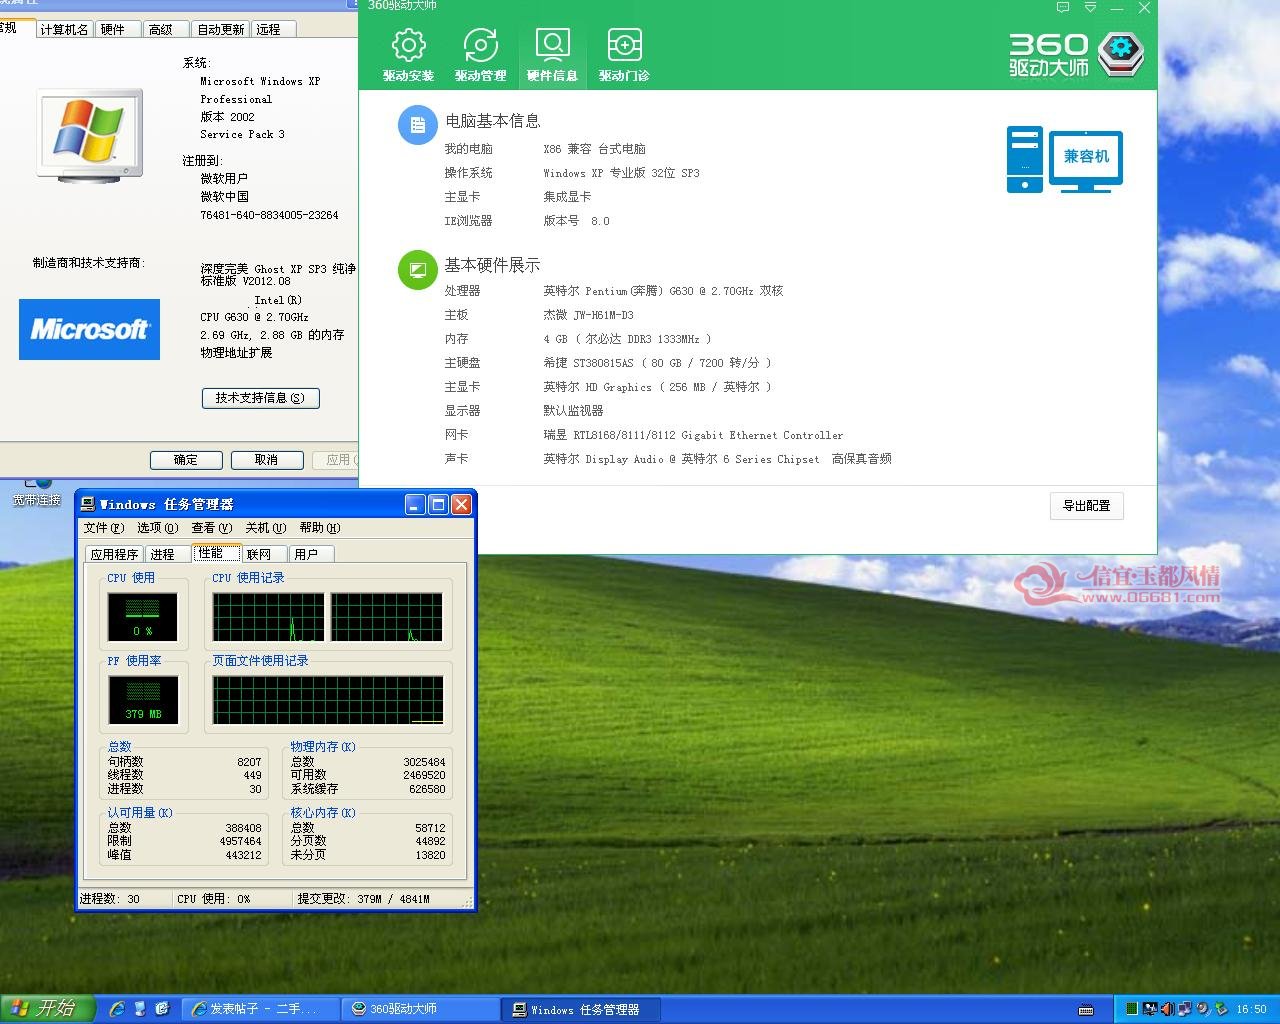Screen dimensions: 1280x1024
Task: Click the CPU 使用 gauge showing 0 %
Action: tap(143, 617)
